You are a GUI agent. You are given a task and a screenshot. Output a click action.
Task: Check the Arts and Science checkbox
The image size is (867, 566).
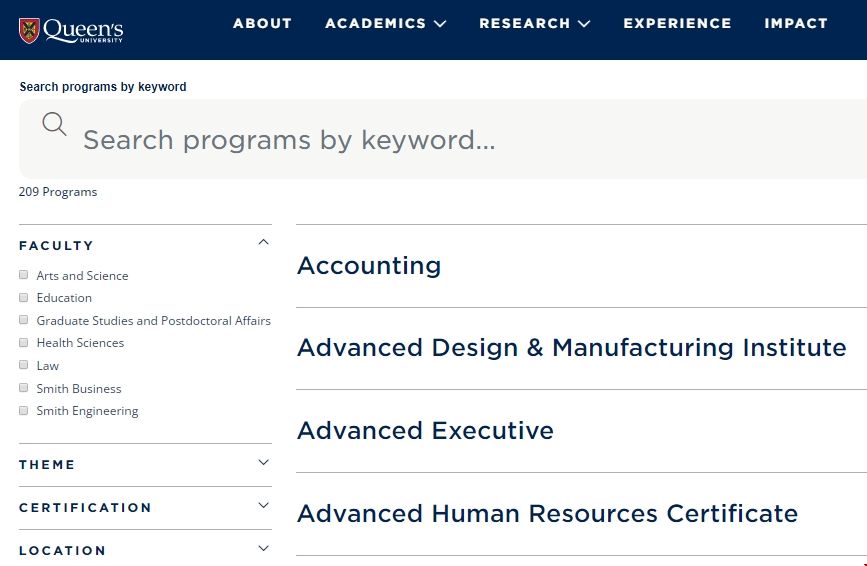click(24, 275)
